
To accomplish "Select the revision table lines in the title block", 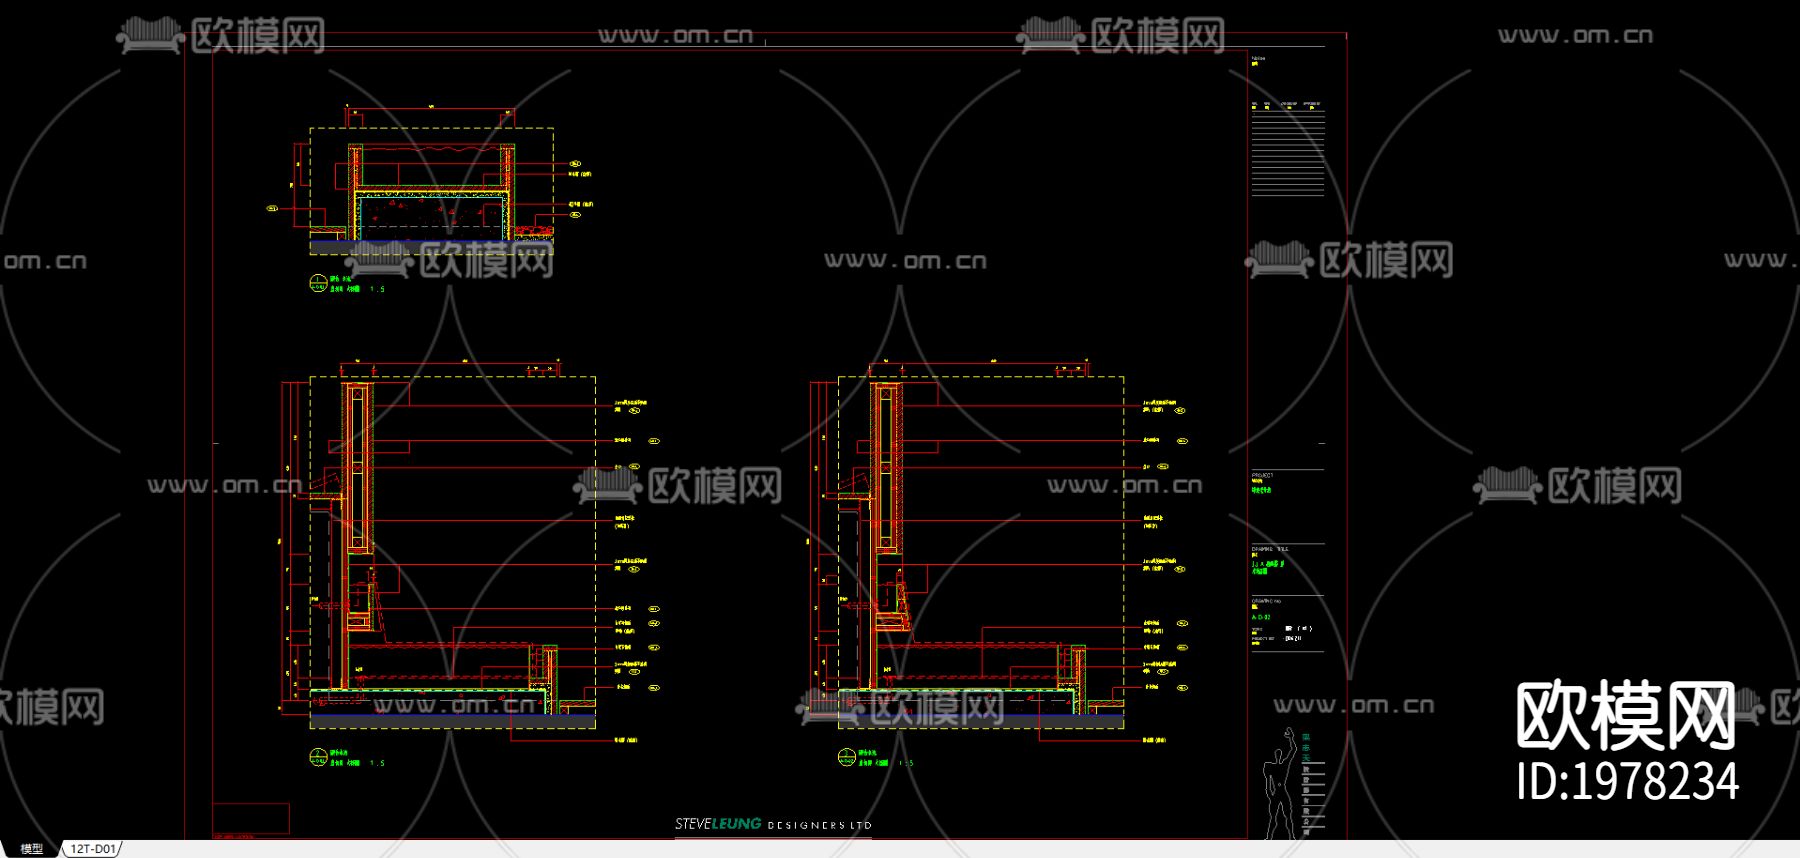I will point(1288,151).
